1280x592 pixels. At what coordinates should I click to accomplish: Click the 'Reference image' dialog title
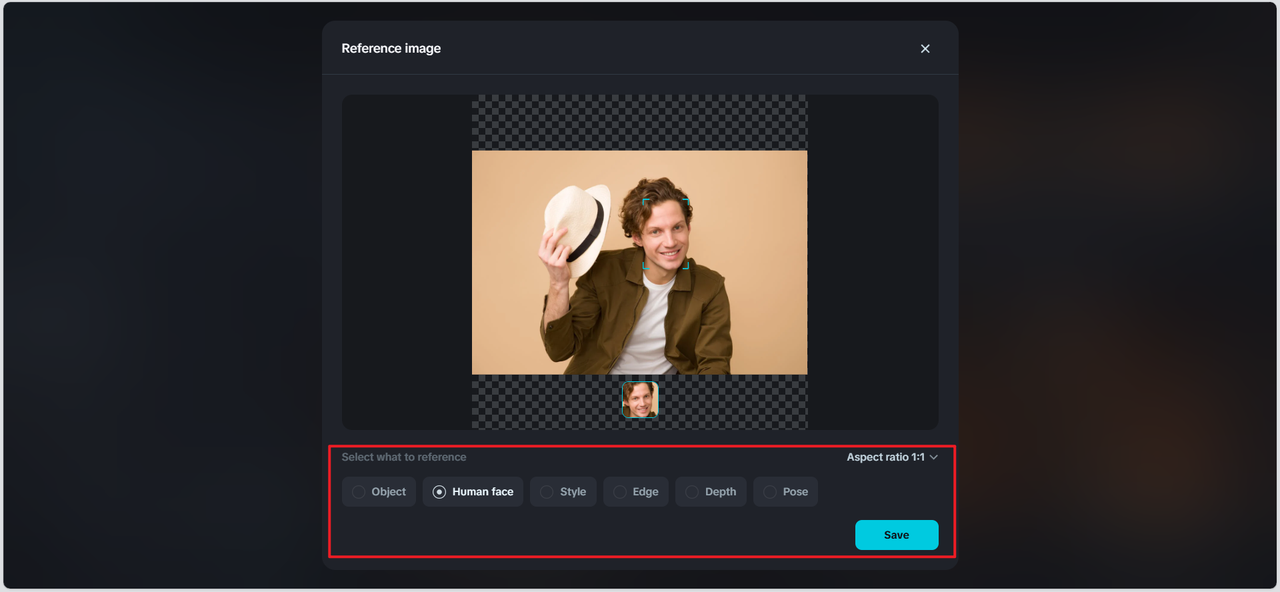(391, 48)
